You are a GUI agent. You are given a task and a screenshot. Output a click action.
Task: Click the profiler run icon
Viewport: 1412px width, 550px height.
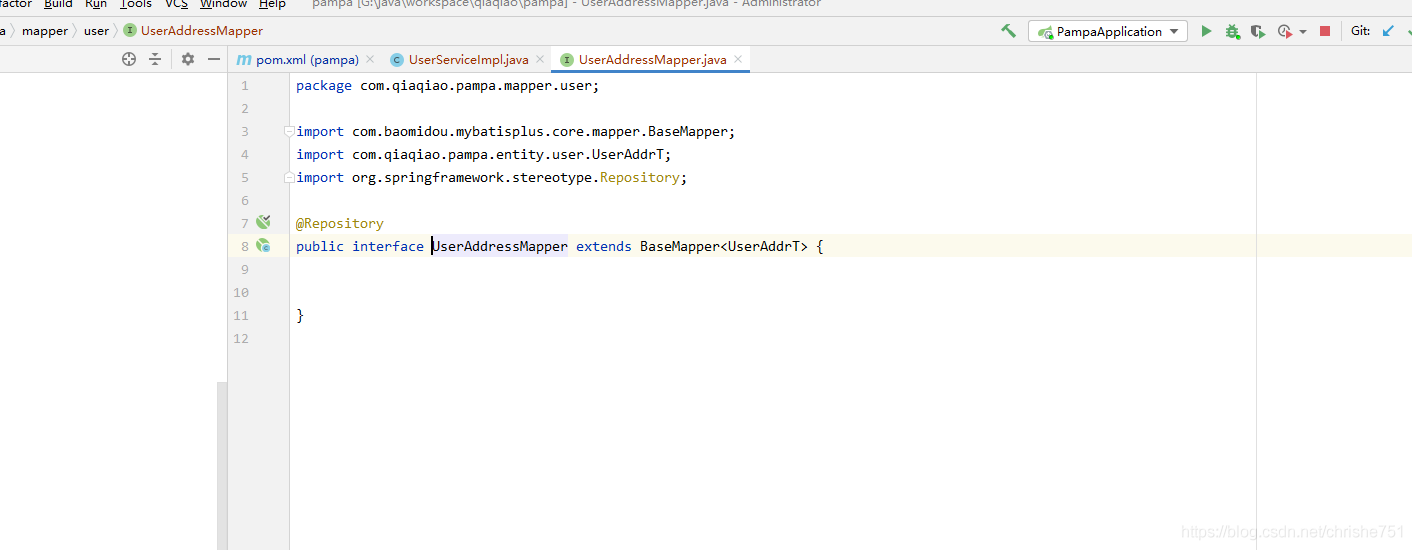(x=1285, y=31)
